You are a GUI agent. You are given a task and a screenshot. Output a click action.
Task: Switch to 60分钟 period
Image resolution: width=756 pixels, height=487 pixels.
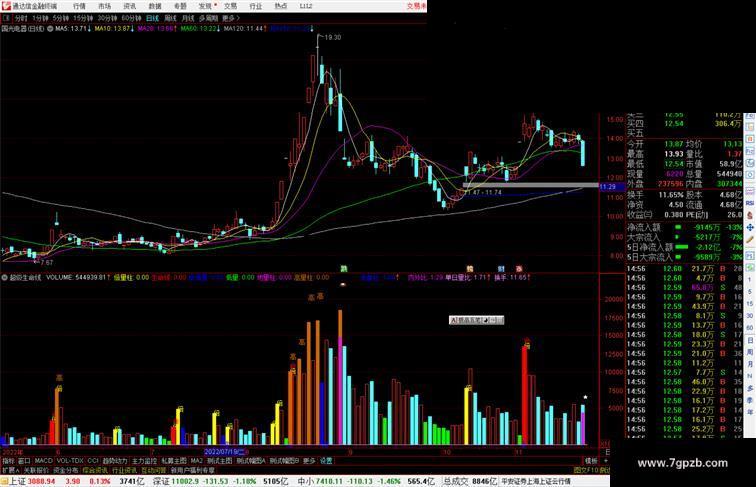point(131,18)
